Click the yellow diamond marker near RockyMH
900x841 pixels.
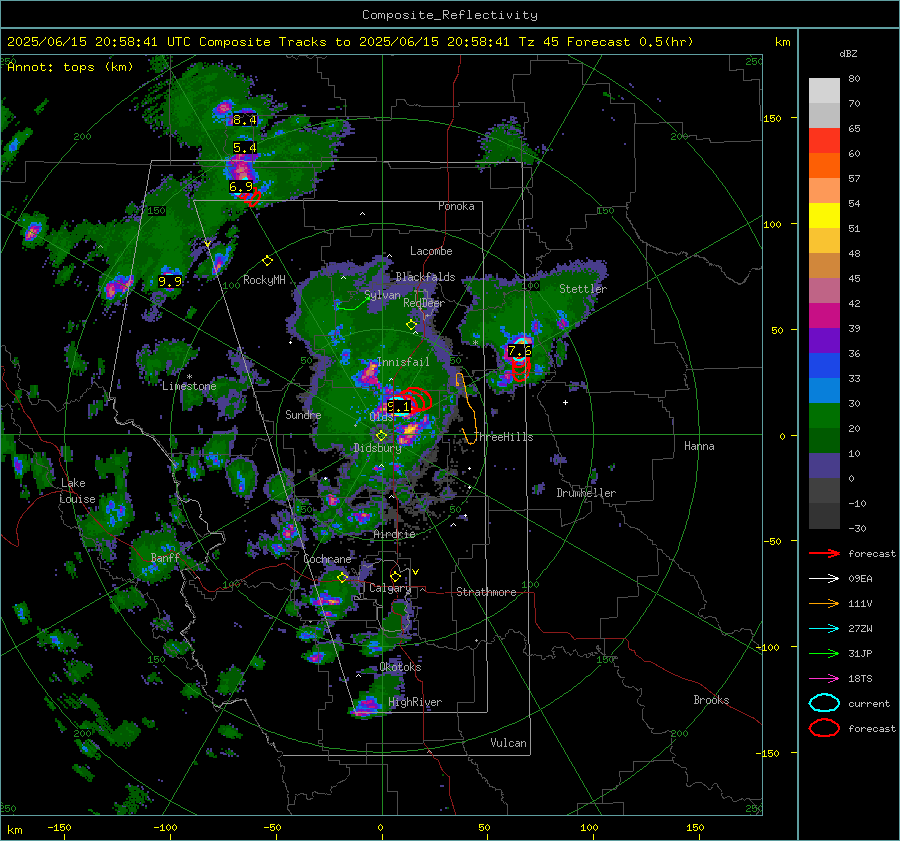click(267, 261)
